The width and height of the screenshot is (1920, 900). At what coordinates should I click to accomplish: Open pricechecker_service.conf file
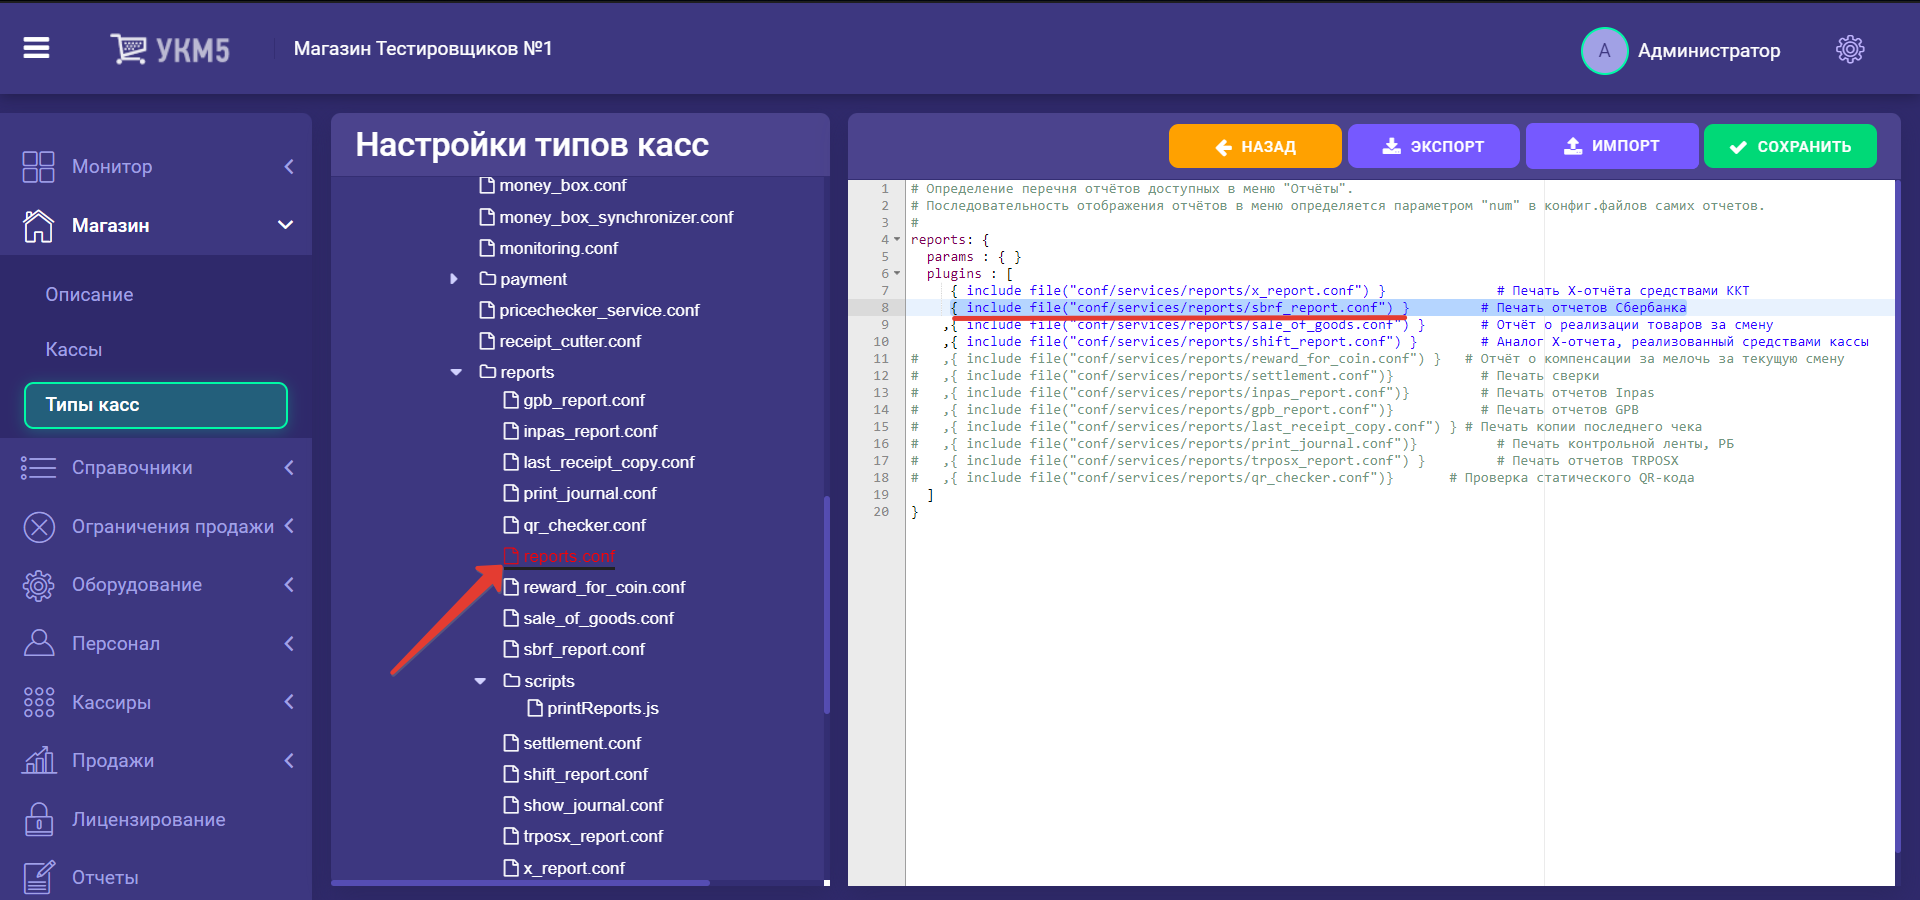click(x=599, y=310)
